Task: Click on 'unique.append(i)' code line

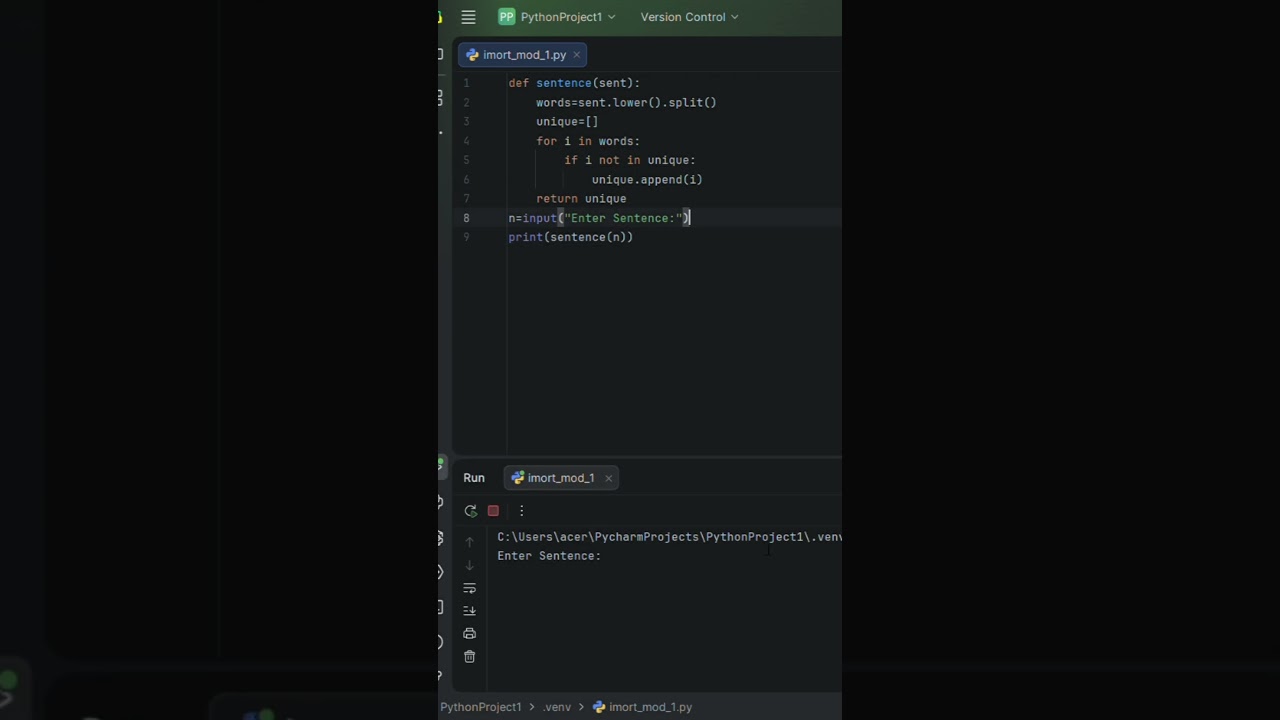Action: 647,180
